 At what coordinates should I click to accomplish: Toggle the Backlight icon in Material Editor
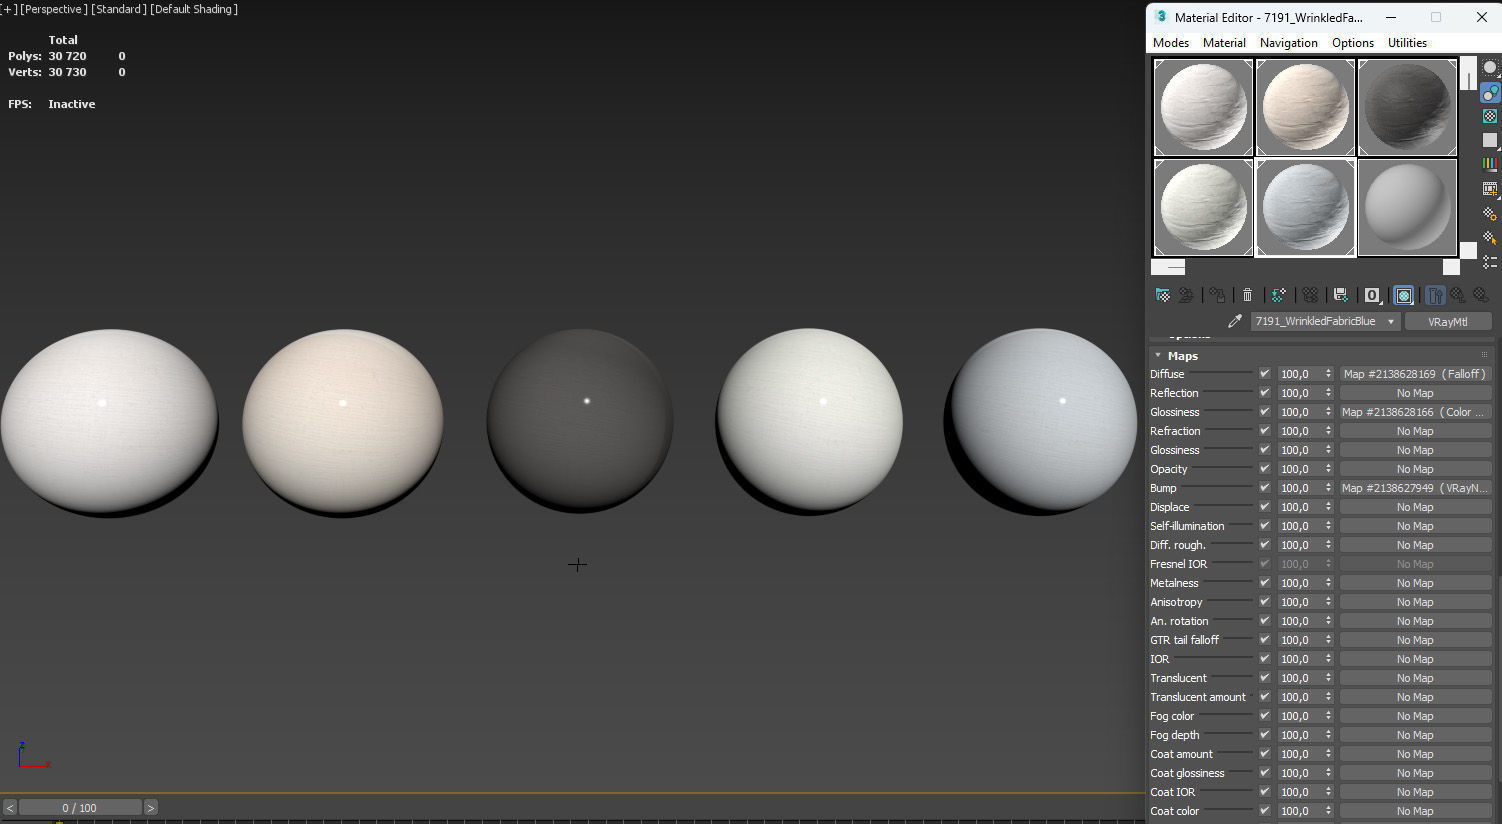point(1490,92)
